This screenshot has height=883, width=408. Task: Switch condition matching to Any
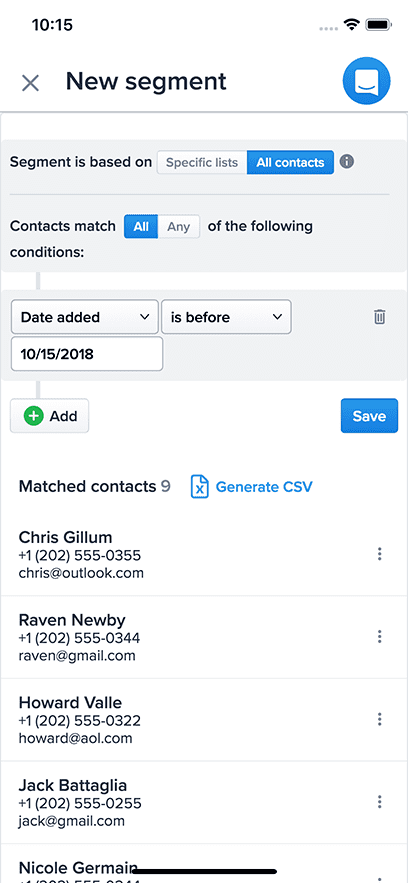(179, 227)
